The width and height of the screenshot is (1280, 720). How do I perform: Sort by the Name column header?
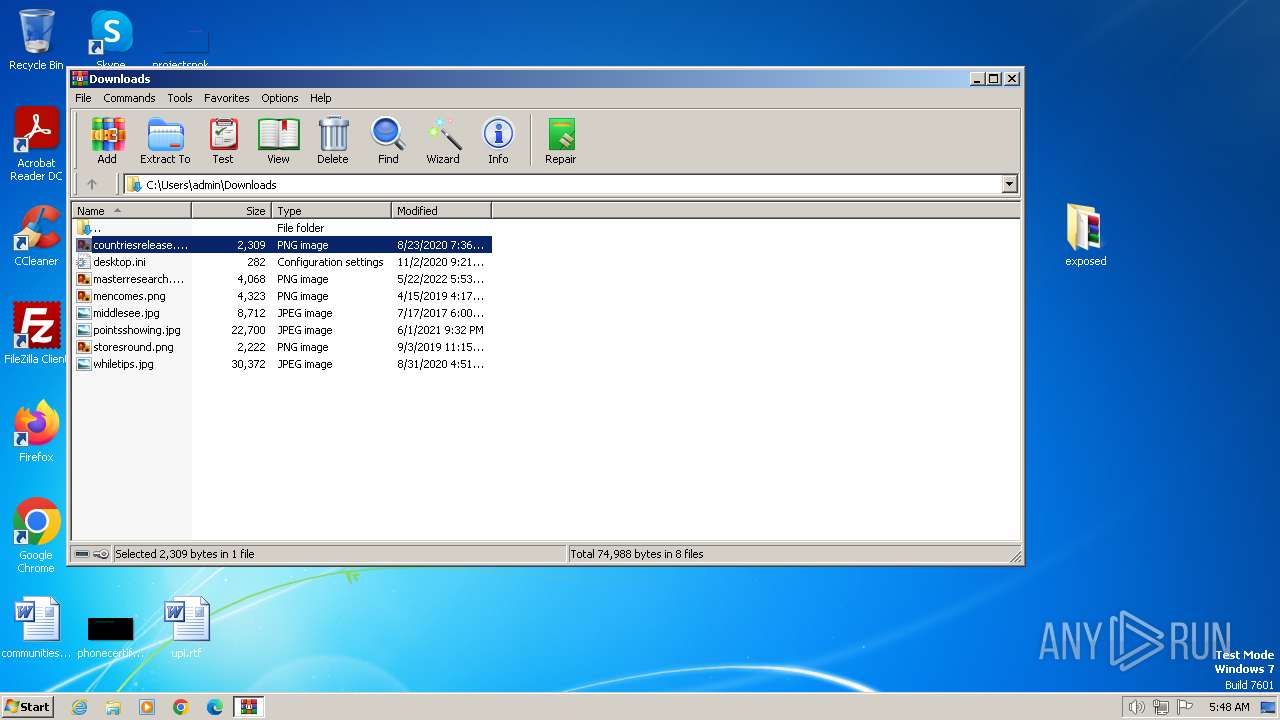131,211
